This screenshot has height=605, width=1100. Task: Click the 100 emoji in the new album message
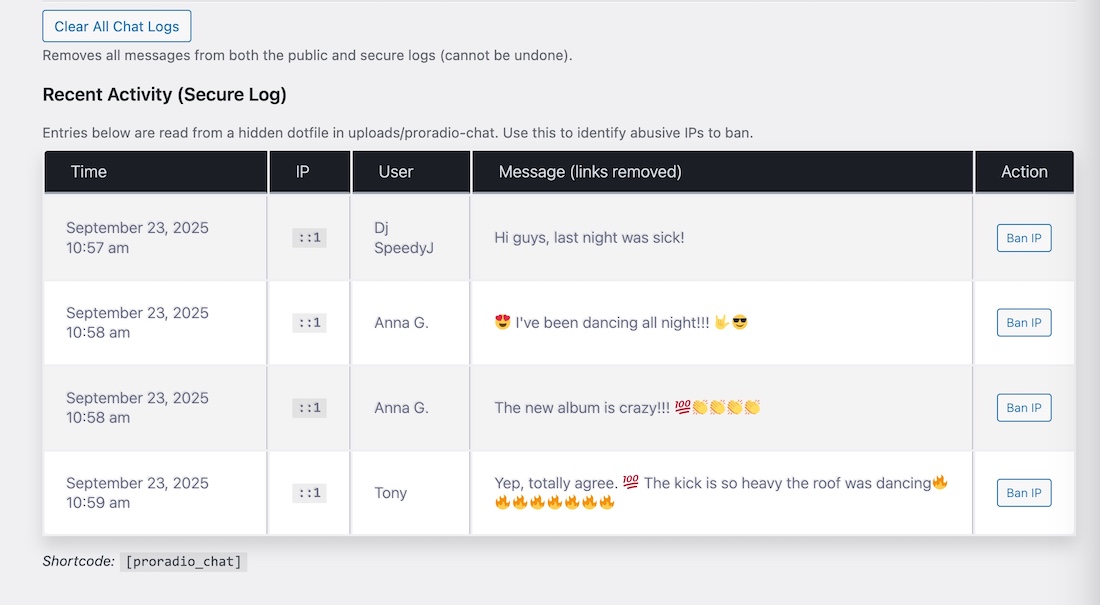pos(684,408)
